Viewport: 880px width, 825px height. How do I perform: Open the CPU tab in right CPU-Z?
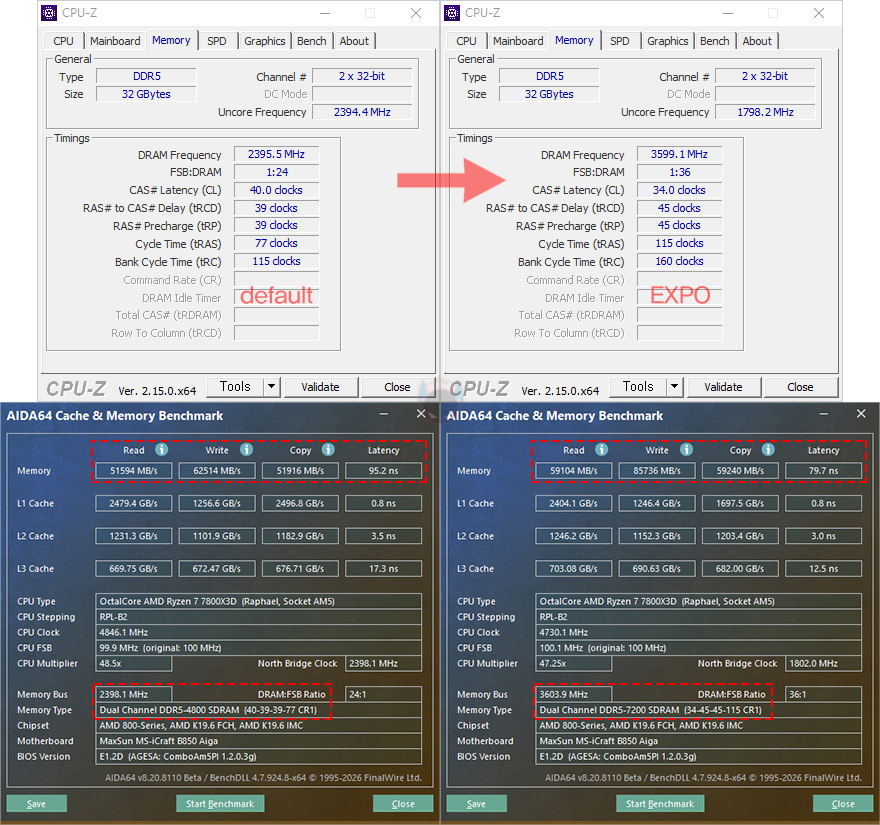tap(466, 41)
